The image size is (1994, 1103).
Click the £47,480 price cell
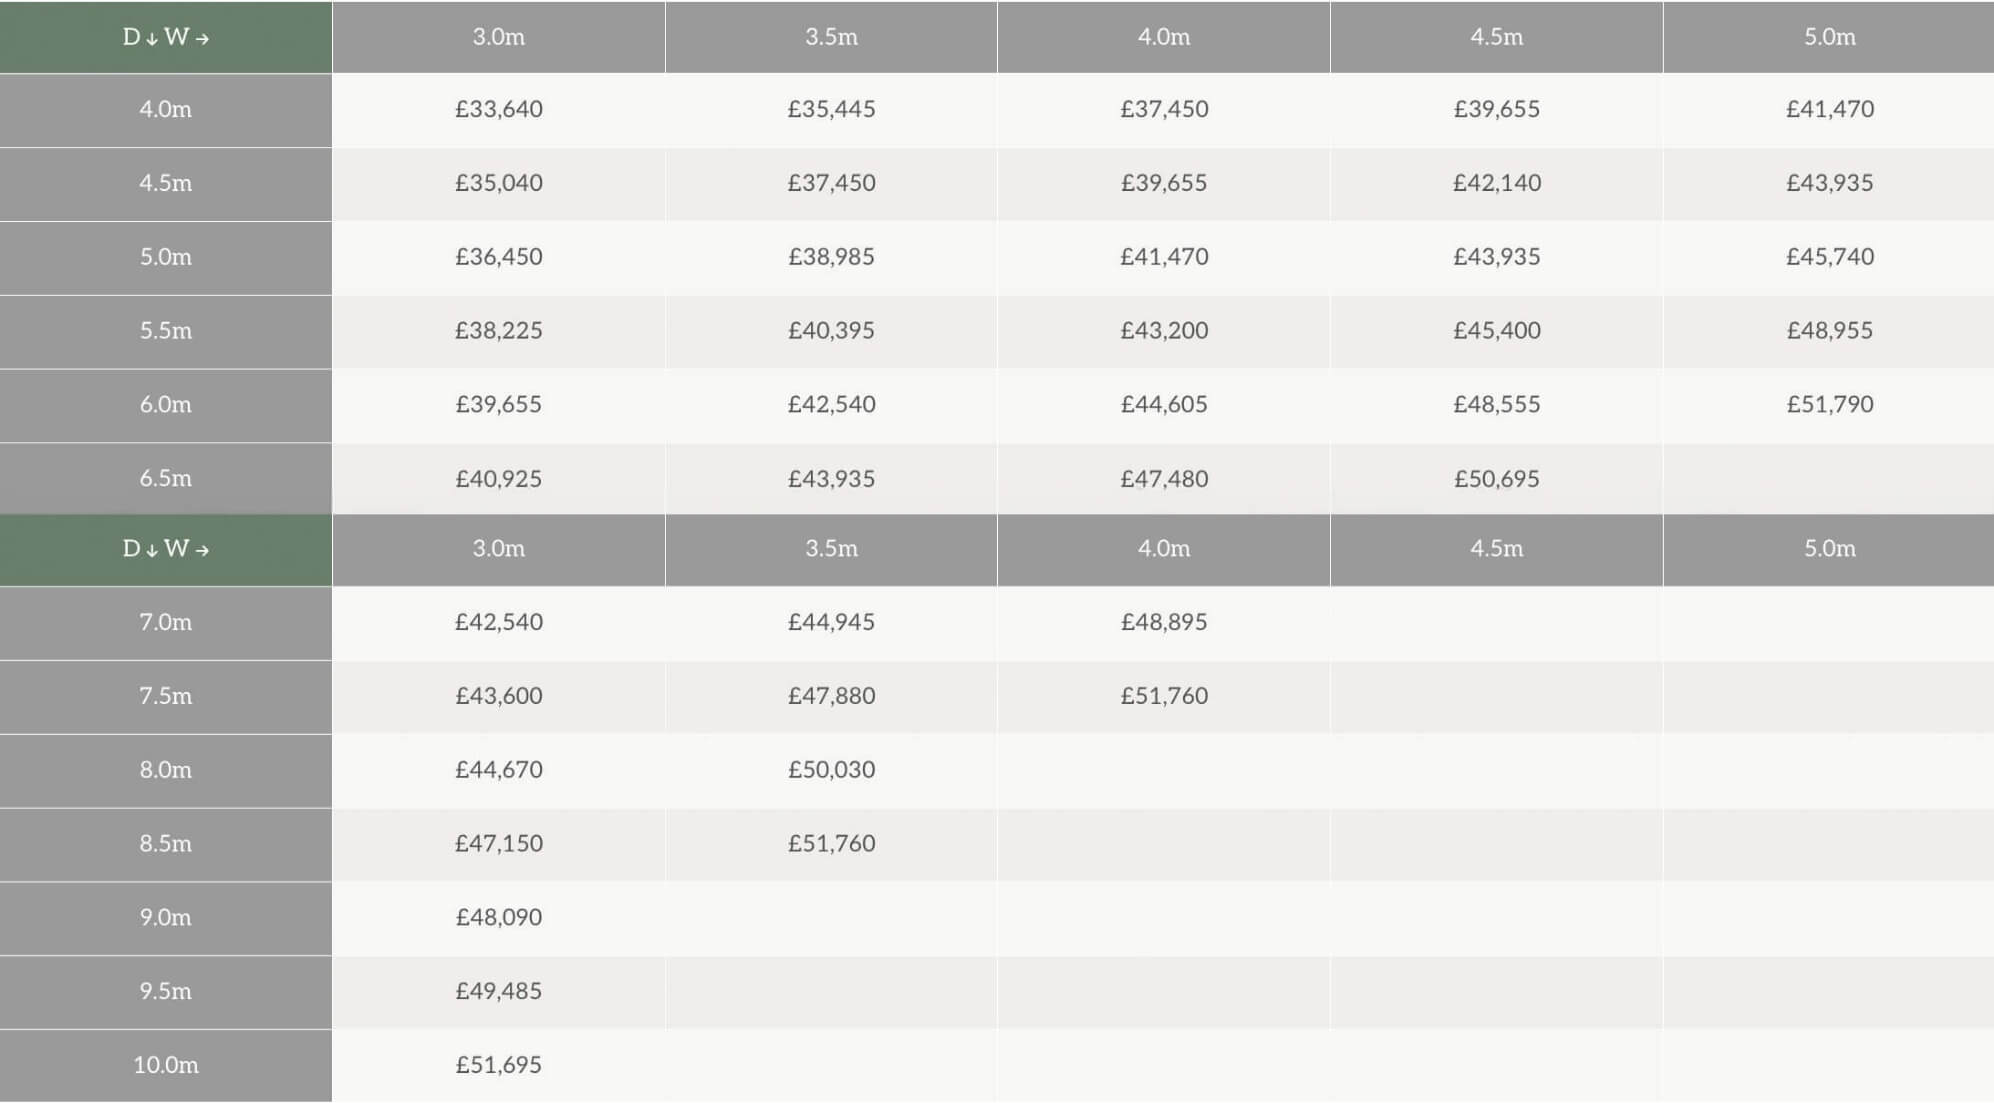1163,479
